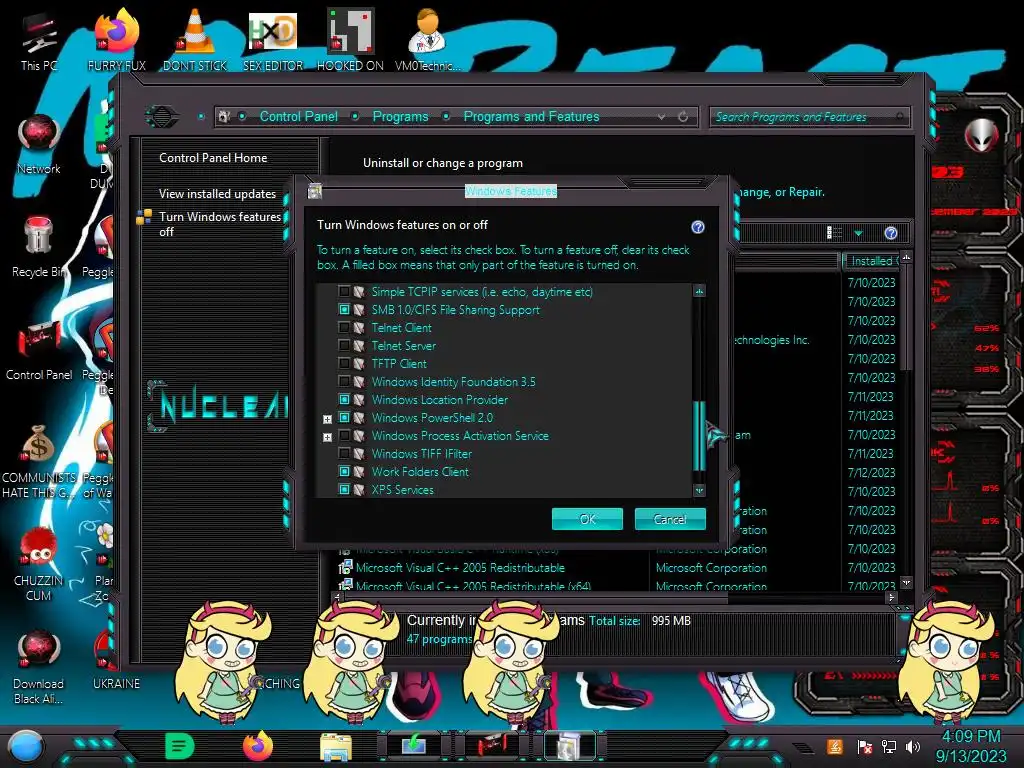The width and height of the screenshot is (1024, 768).
Task: Open Control Panel Home link
Action: pos(213,157)
